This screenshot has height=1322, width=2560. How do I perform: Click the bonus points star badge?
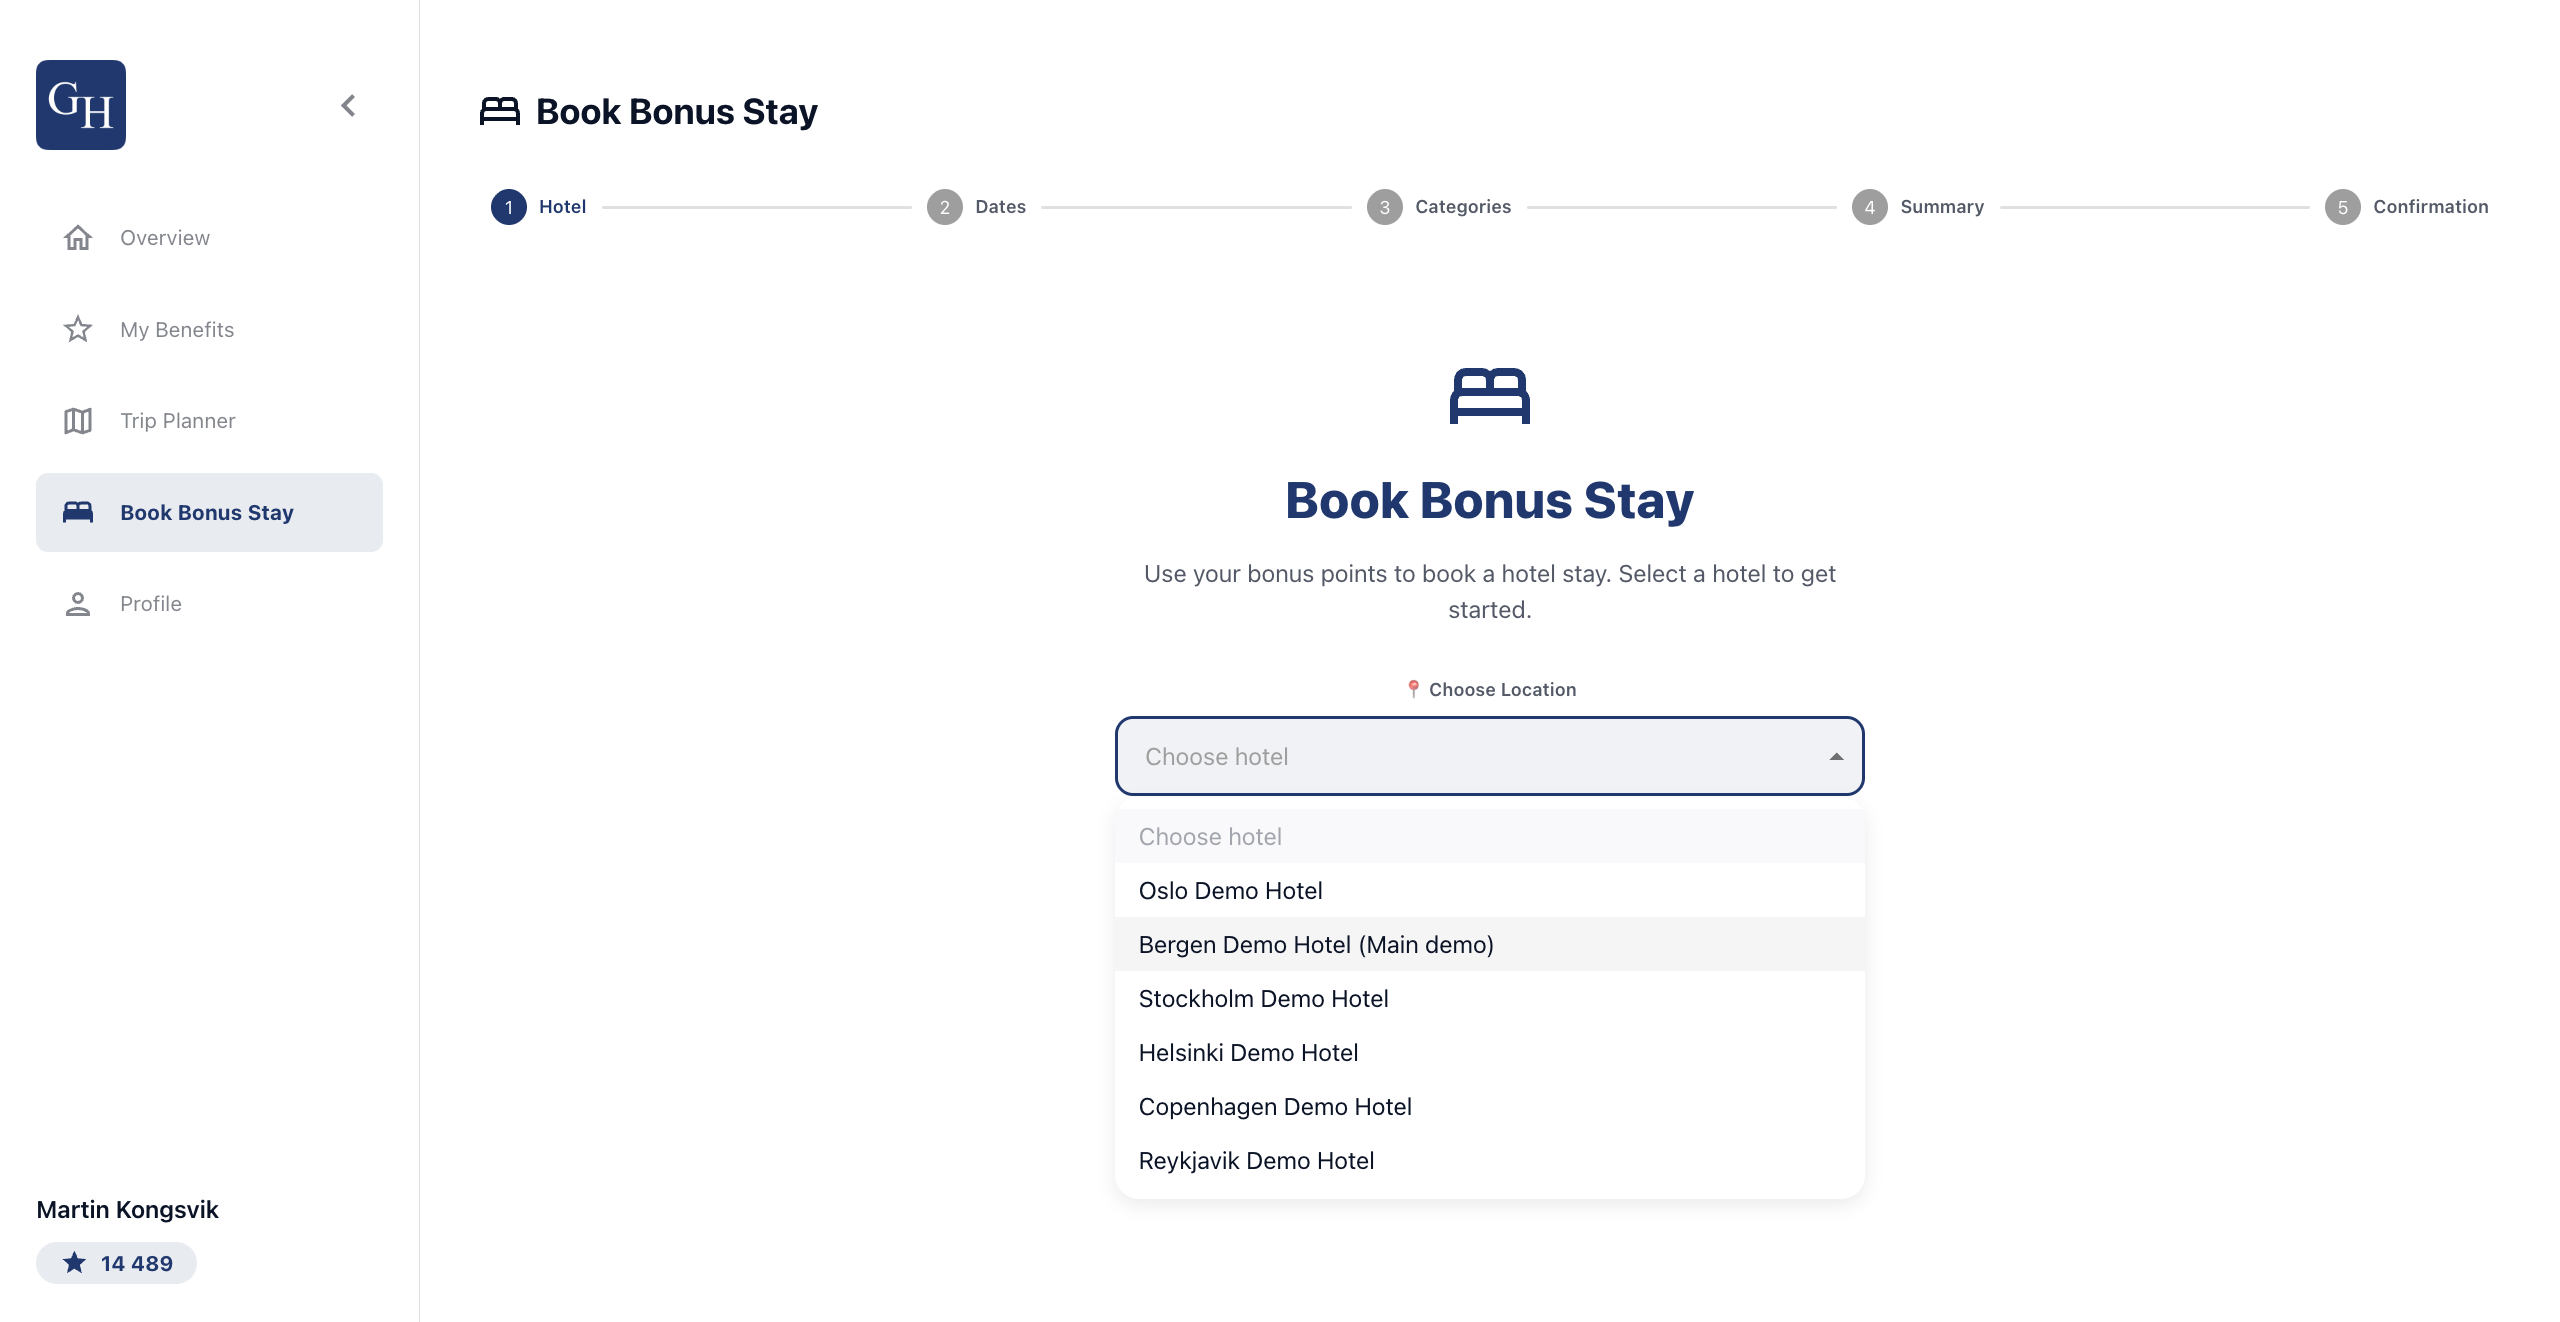click(x=116, y=1263)
